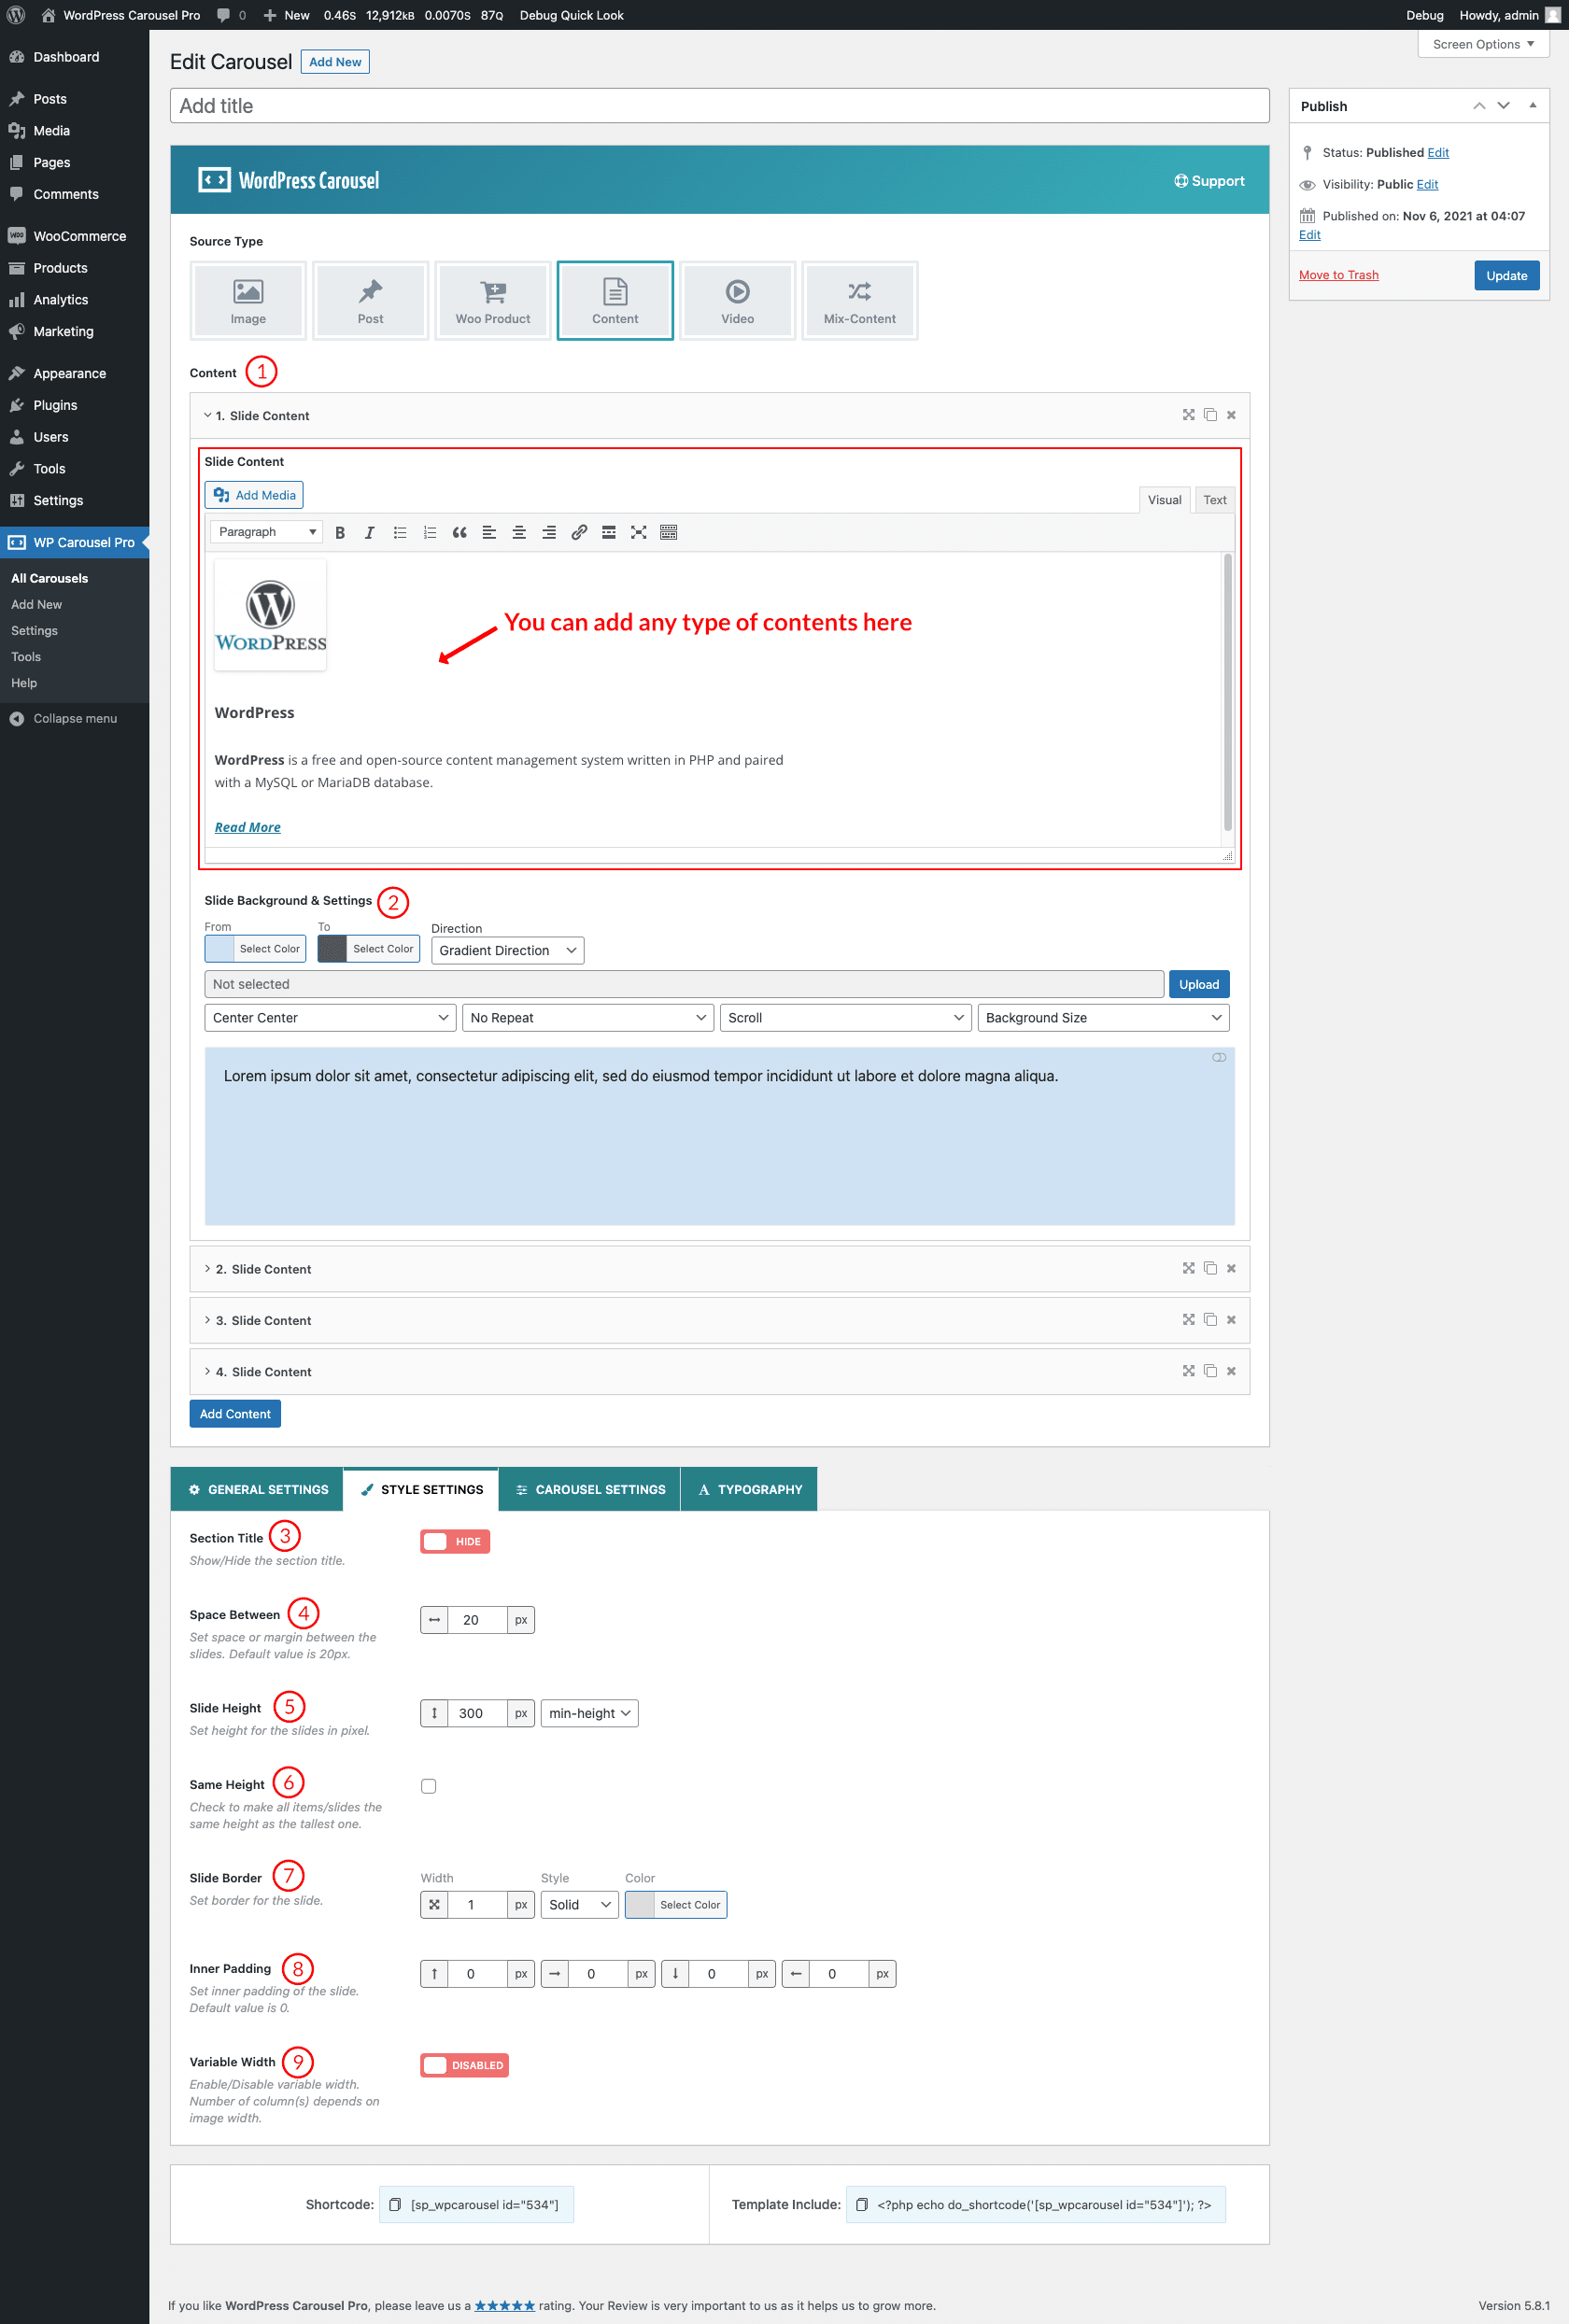The width and height of the screenshot is (1569, 2324).
Task: Click the Update button
Action: [1505, 275]
